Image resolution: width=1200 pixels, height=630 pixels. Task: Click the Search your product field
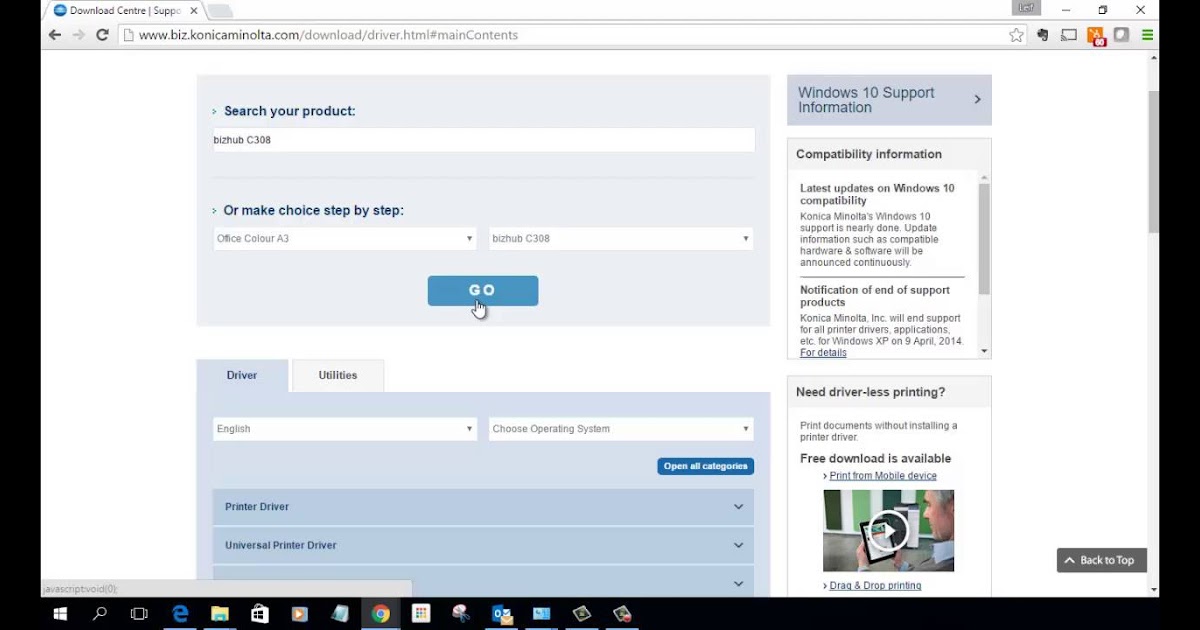pos(484,140)
